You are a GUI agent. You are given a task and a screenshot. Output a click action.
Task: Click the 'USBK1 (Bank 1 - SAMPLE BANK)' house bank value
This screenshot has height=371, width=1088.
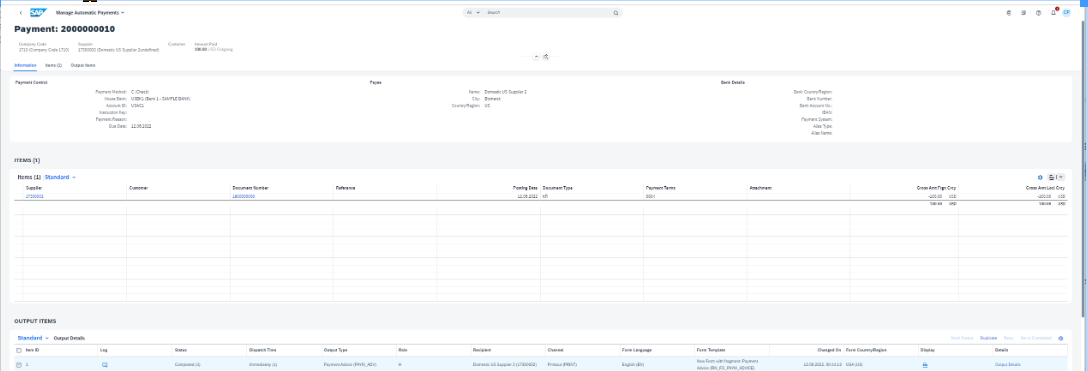coord(160,98)
